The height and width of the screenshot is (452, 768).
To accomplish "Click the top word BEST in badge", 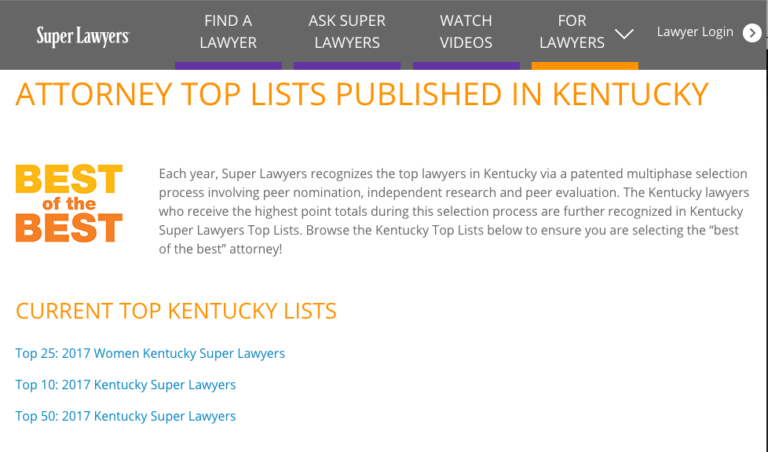I will point(69,179).
